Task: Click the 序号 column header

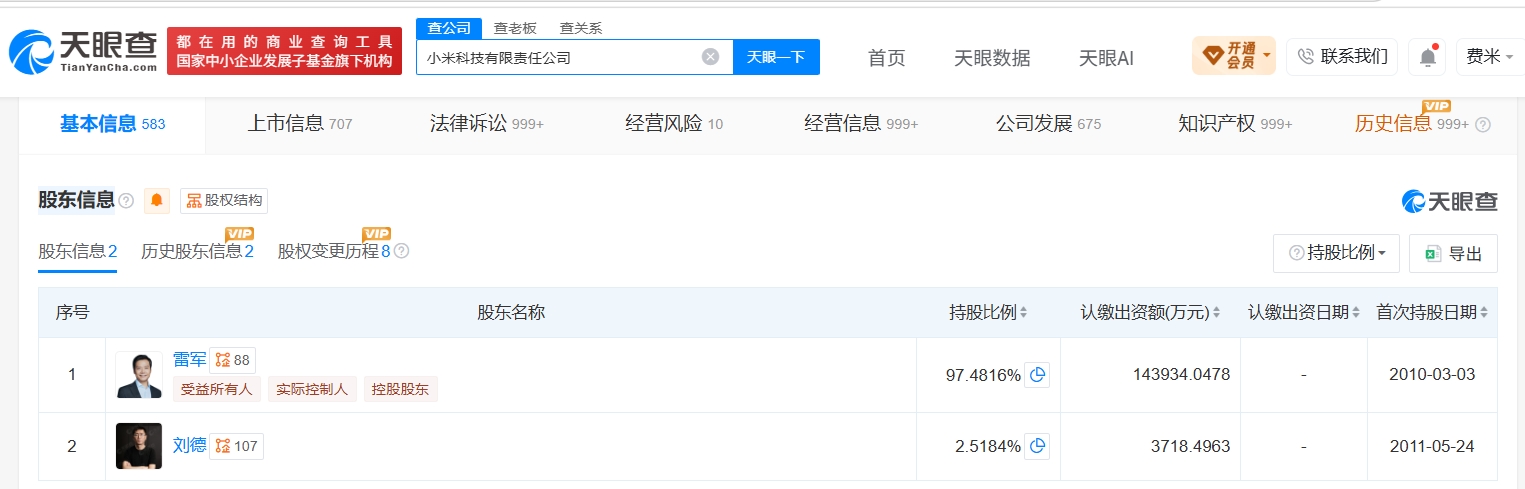Action: pyautogui.click(x=72, y=313)
